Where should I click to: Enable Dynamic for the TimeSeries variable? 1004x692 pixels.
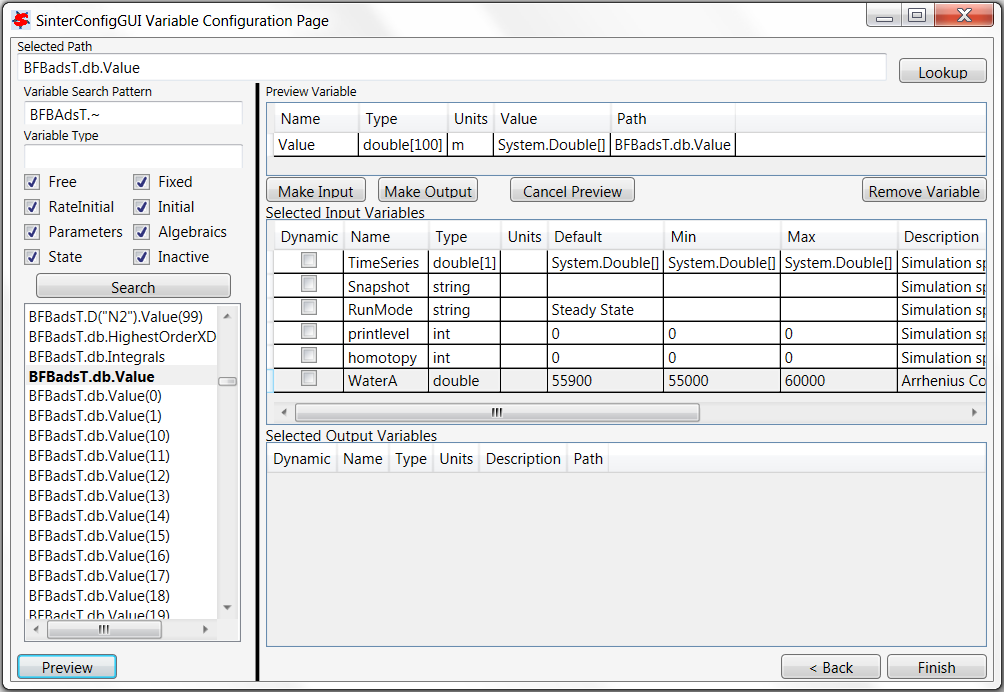(x=310, y=262)
